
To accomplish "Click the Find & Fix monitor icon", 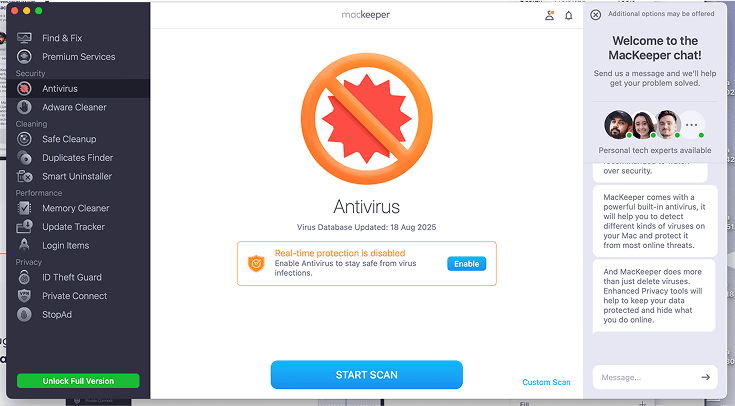I will (x=24, y=38).
